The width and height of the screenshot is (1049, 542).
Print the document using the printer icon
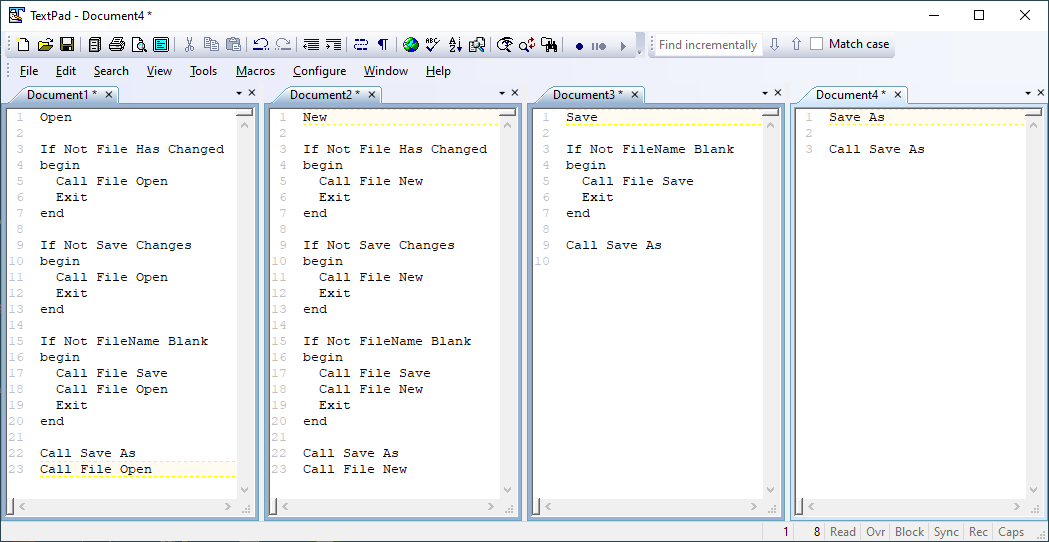(x=117, y=45)
